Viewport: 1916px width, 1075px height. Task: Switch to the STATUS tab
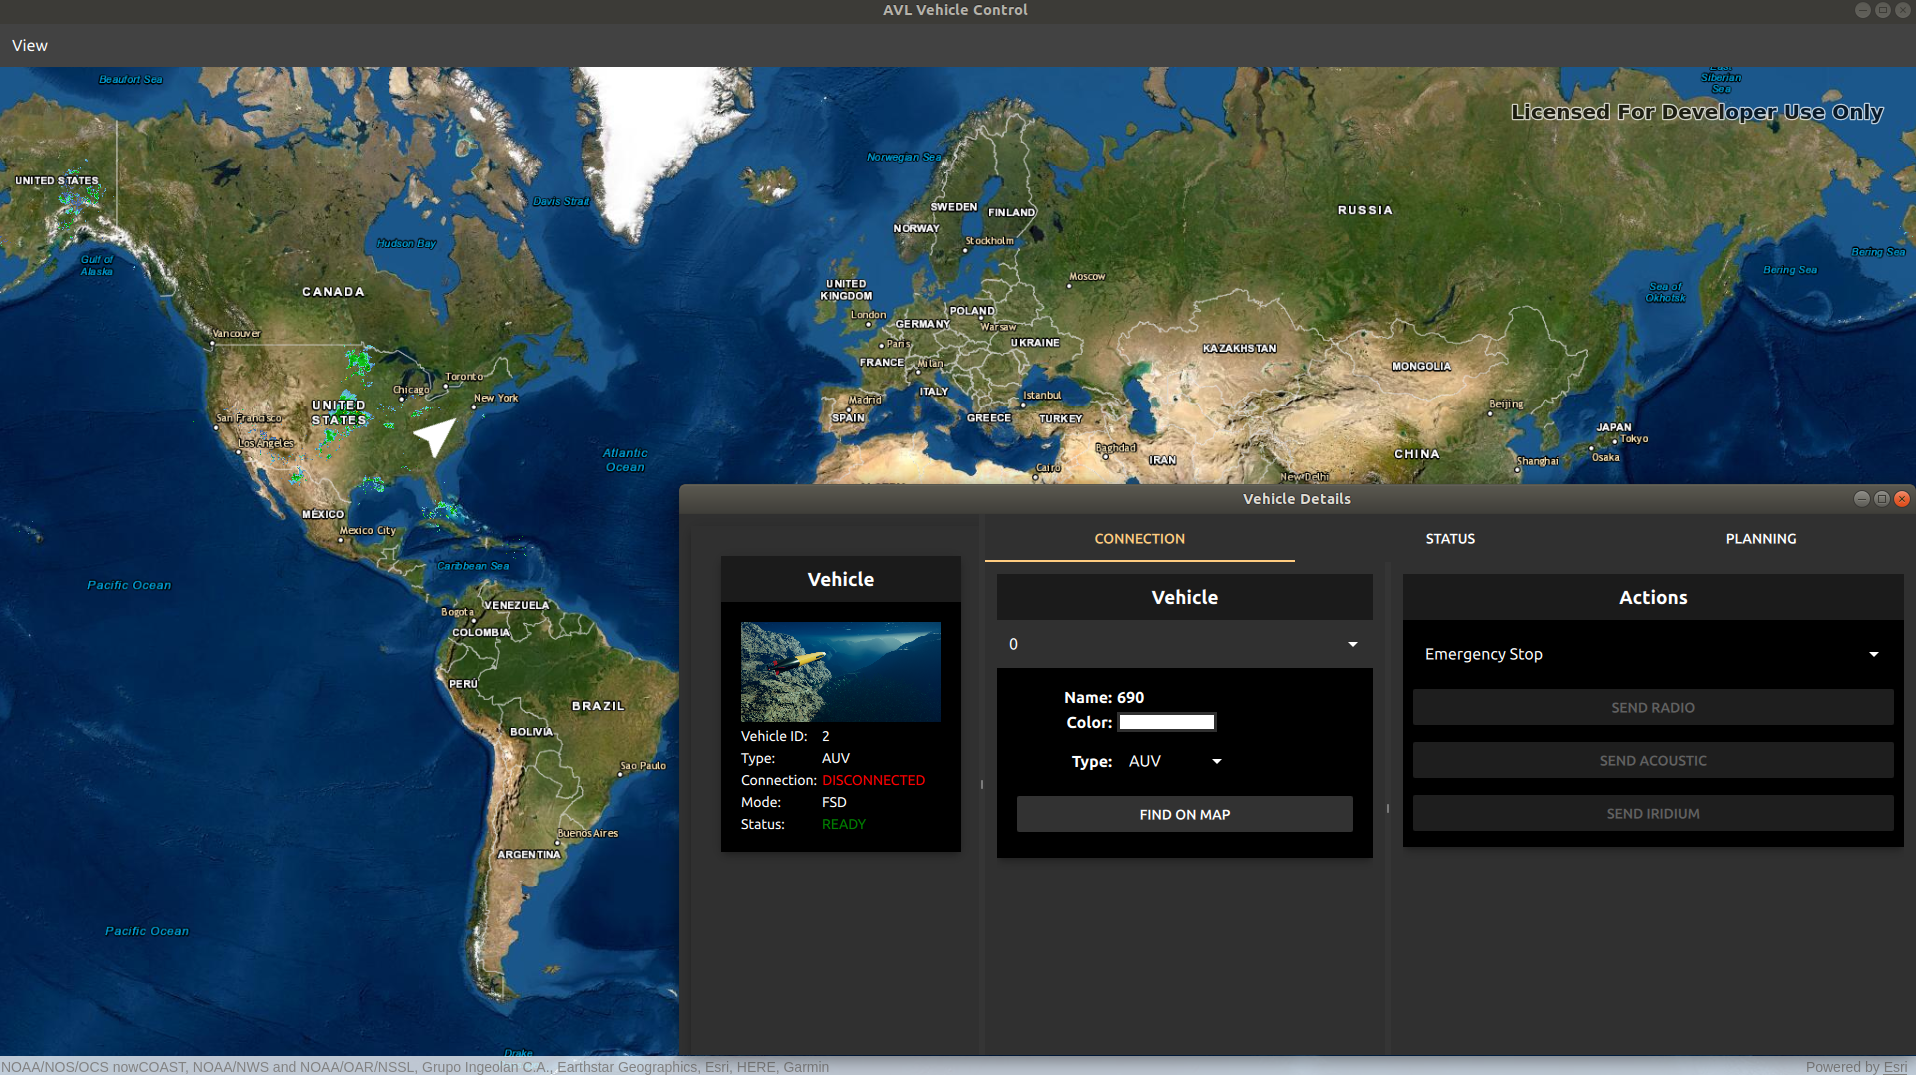[x=1450, y=538]
